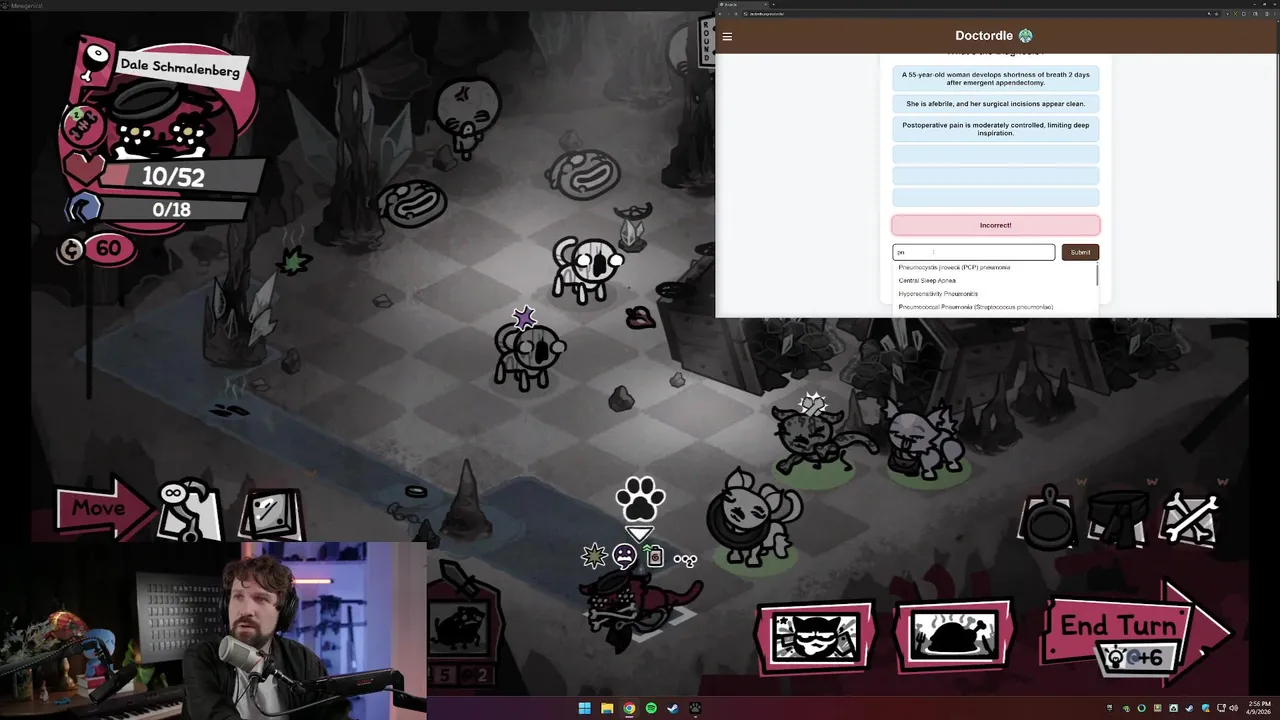Open Windows Start menu

(585, 708)
